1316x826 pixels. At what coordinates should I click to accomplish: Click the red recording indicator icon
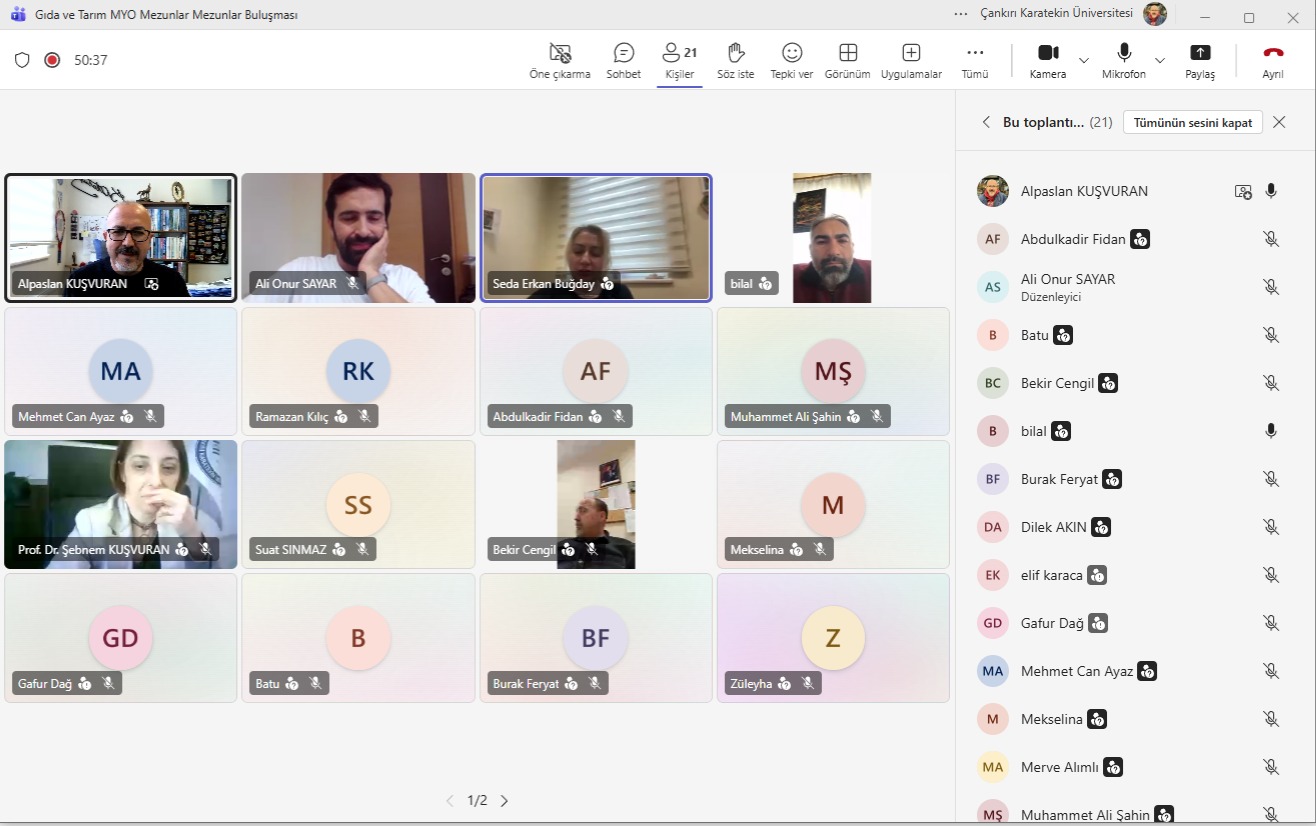pyautogui.click(x=52, y=60)
